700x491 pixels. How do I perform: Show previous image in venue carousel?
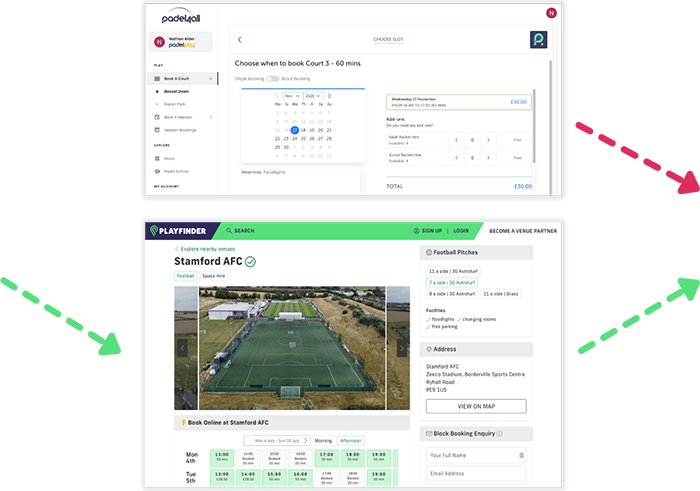tap(182, 348)
